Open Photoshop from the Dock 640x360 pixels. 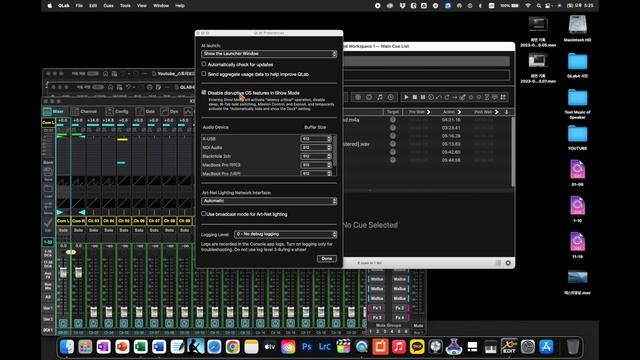point(306,347)
